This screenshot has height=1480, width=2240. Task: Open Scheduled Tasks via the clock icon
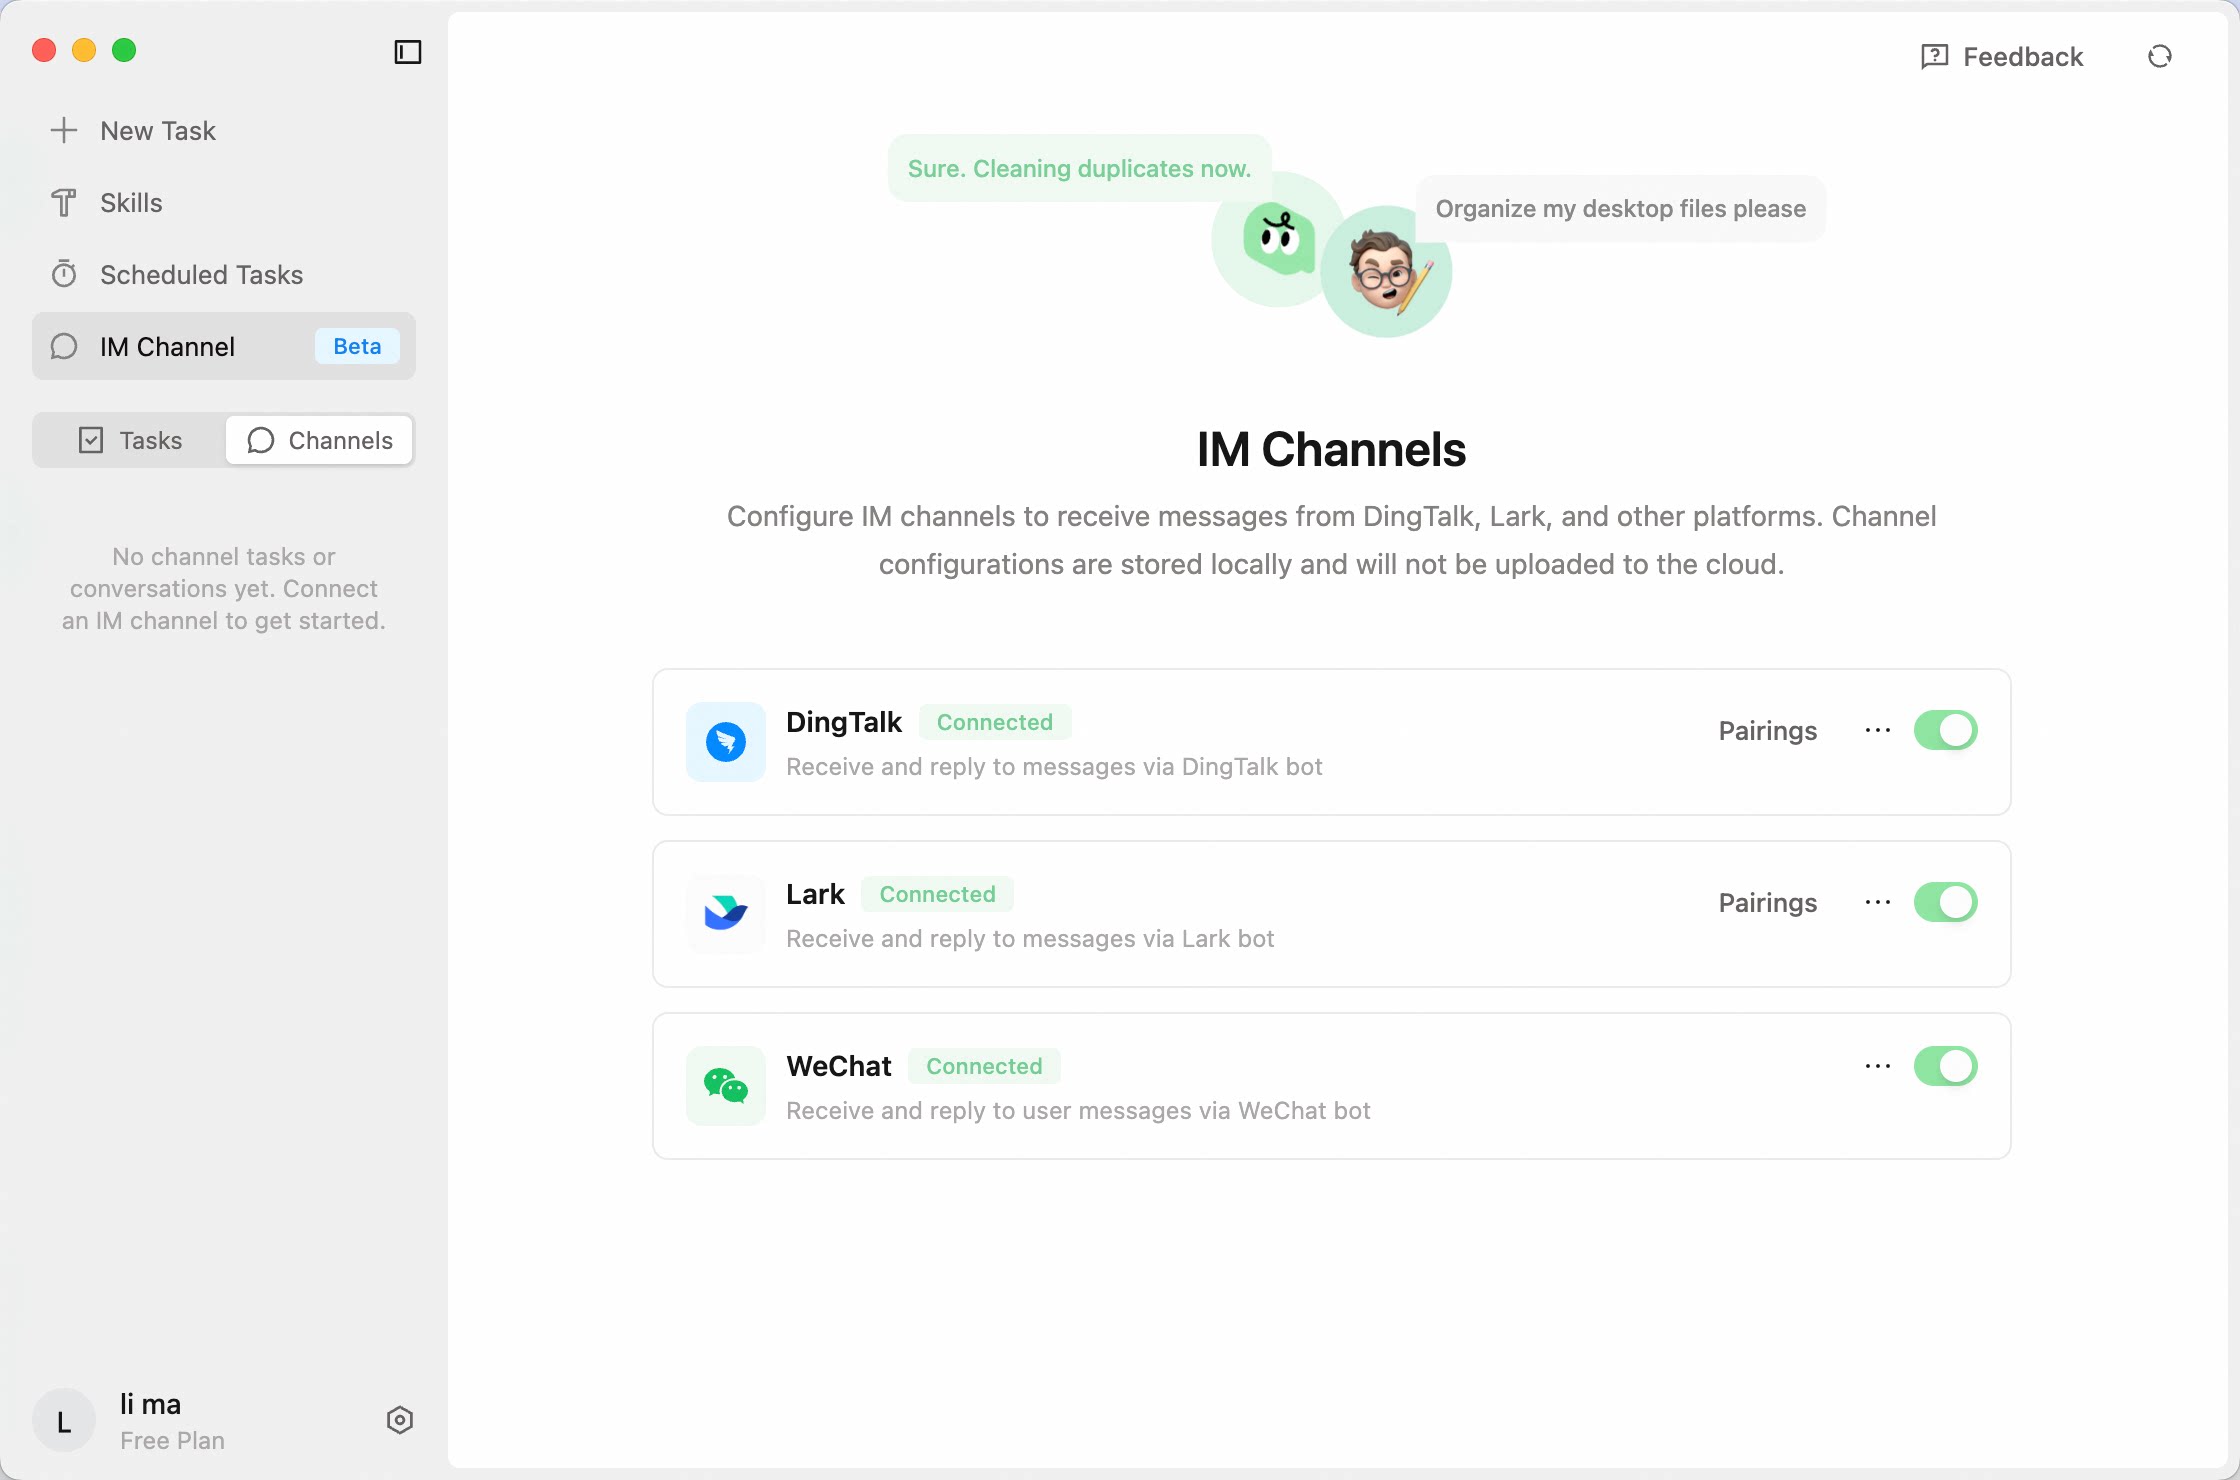63,273
